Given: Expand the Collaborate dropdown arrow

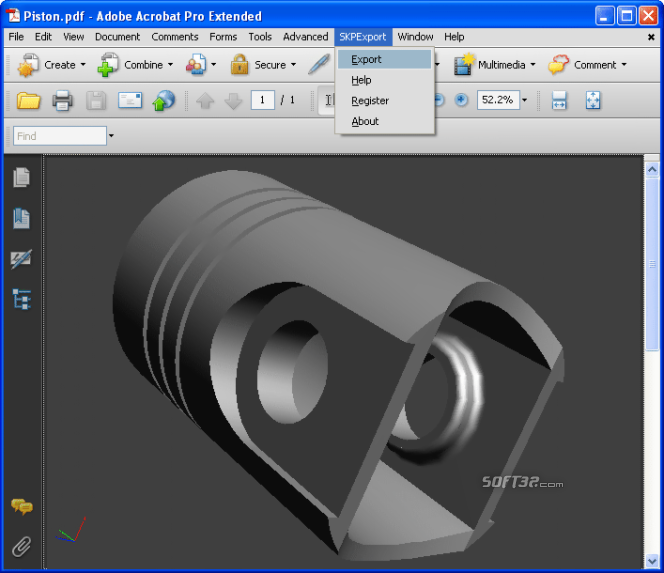Looking at the screenshot, I should (x=213, y=65).
